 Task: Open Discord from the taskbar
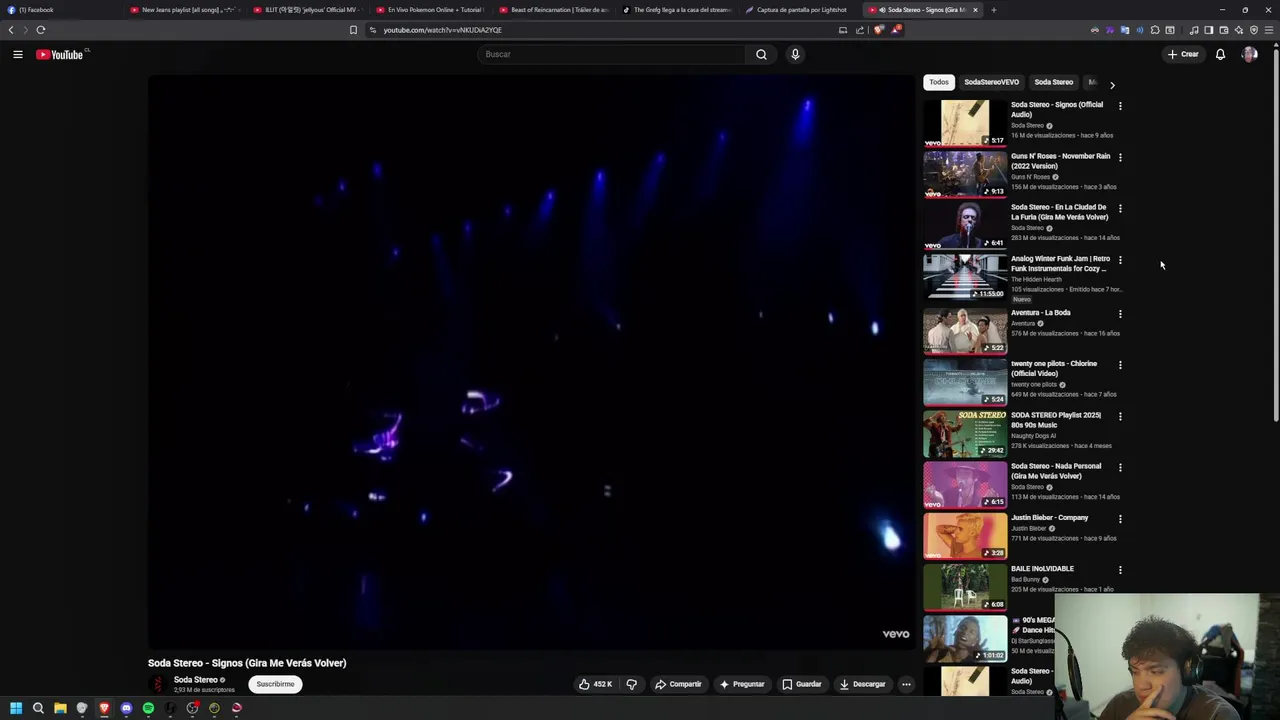coord(126,708)
